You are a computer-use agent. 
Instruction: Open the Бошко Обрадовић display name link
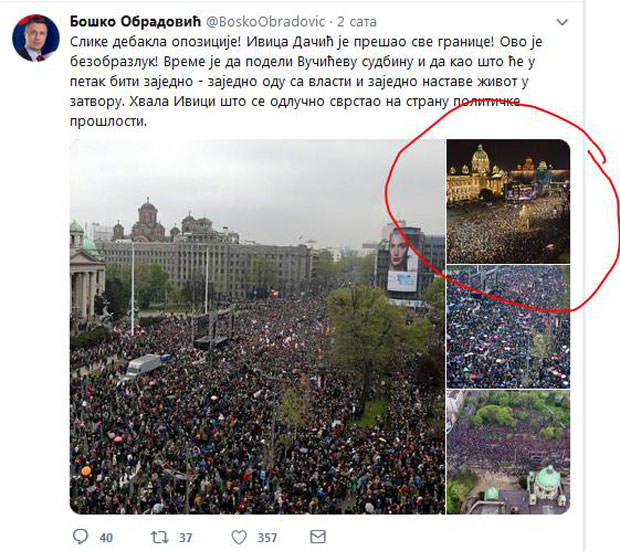coord(136,21)
